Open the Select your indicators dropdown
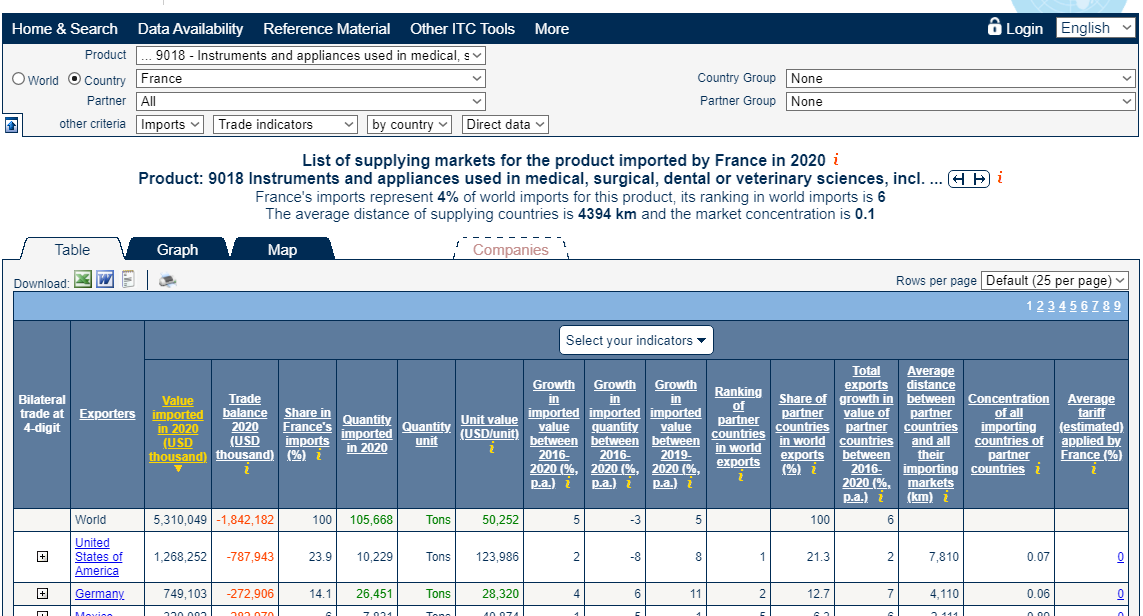The image size is (1143, 616). [636, 340]
